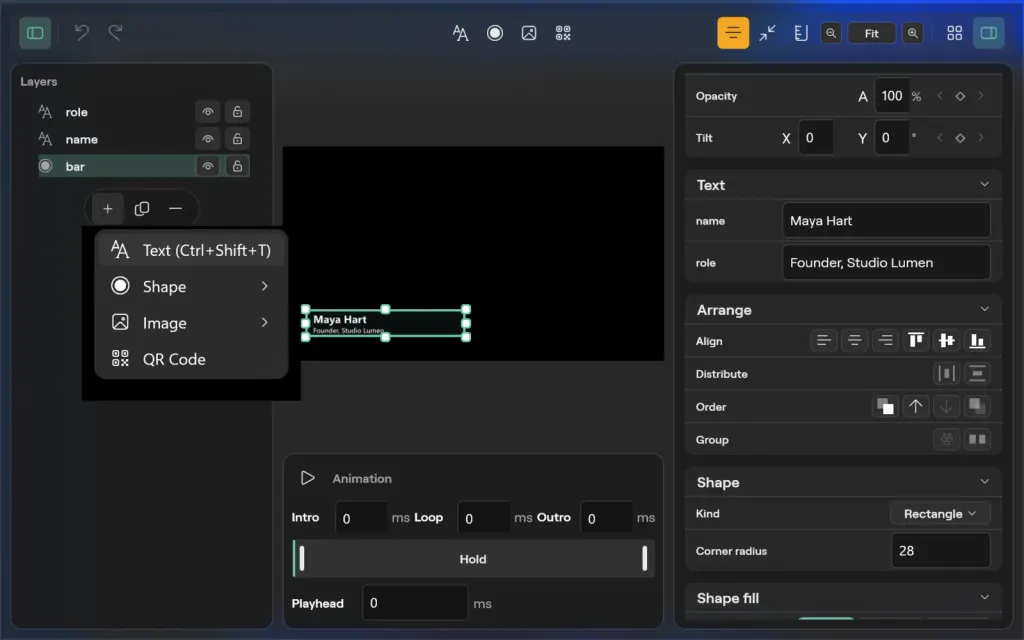The height and width of the screenshot is (640, 1024).
Task: Bring to front Order icon
Action: click(885, 406)
